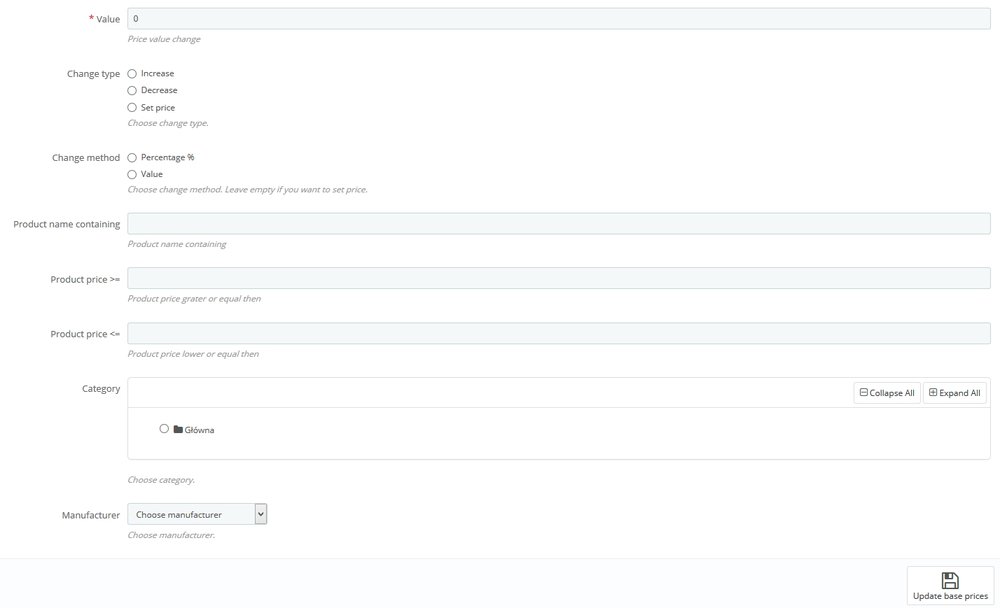This screenshot has height=608, width=1000.
Task: Select Value as the change method
Action: click(132, 173)
